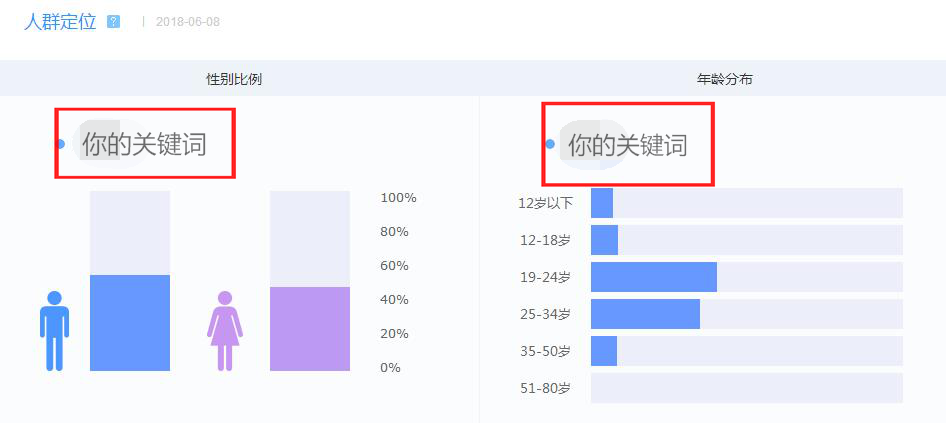Select the 25-34岁 age group bar
946x423 pixels.
pyautogui.click(x=645, y=314)
